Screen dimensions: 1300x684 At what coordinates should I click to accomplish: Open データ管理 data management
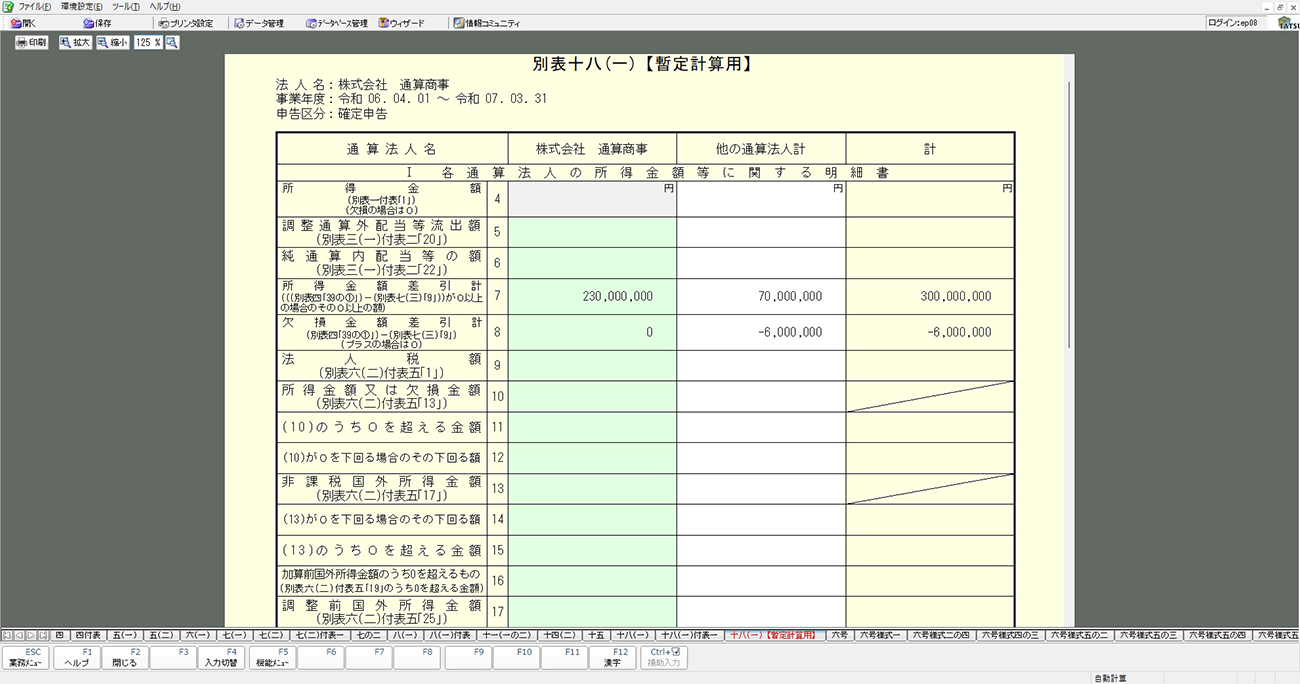click(x=259, y=23)
